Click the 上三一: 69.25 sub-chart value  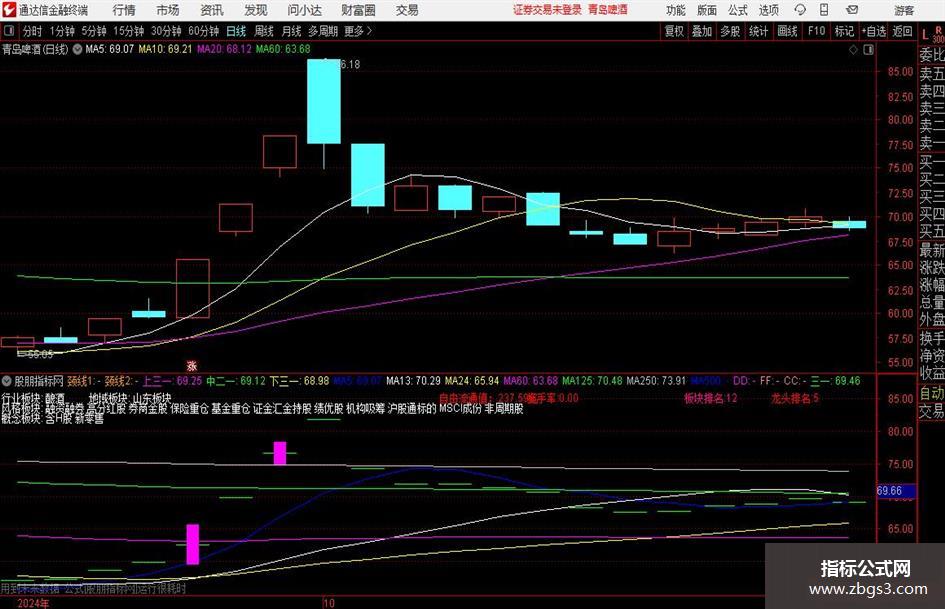click(x=172, y=381)
